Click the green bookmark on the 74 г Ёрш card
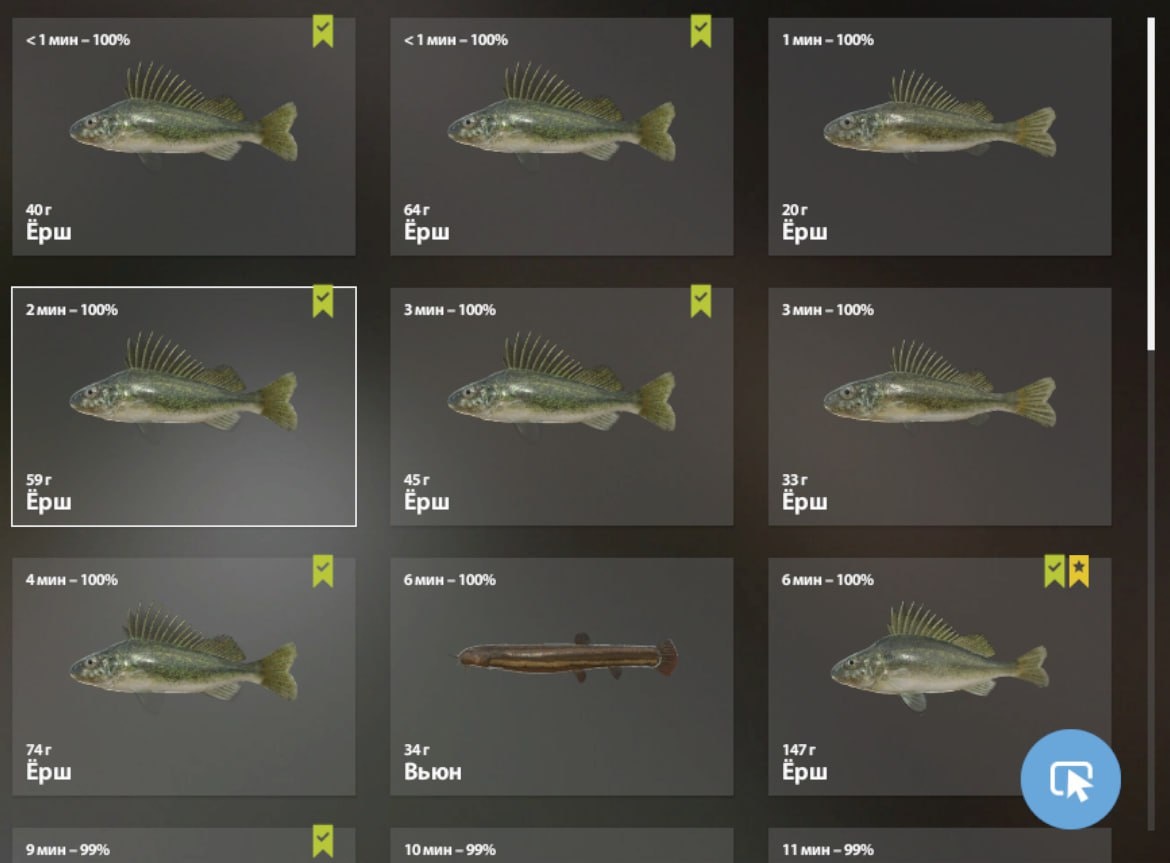The image size is (1170, 863). (322, 571)
